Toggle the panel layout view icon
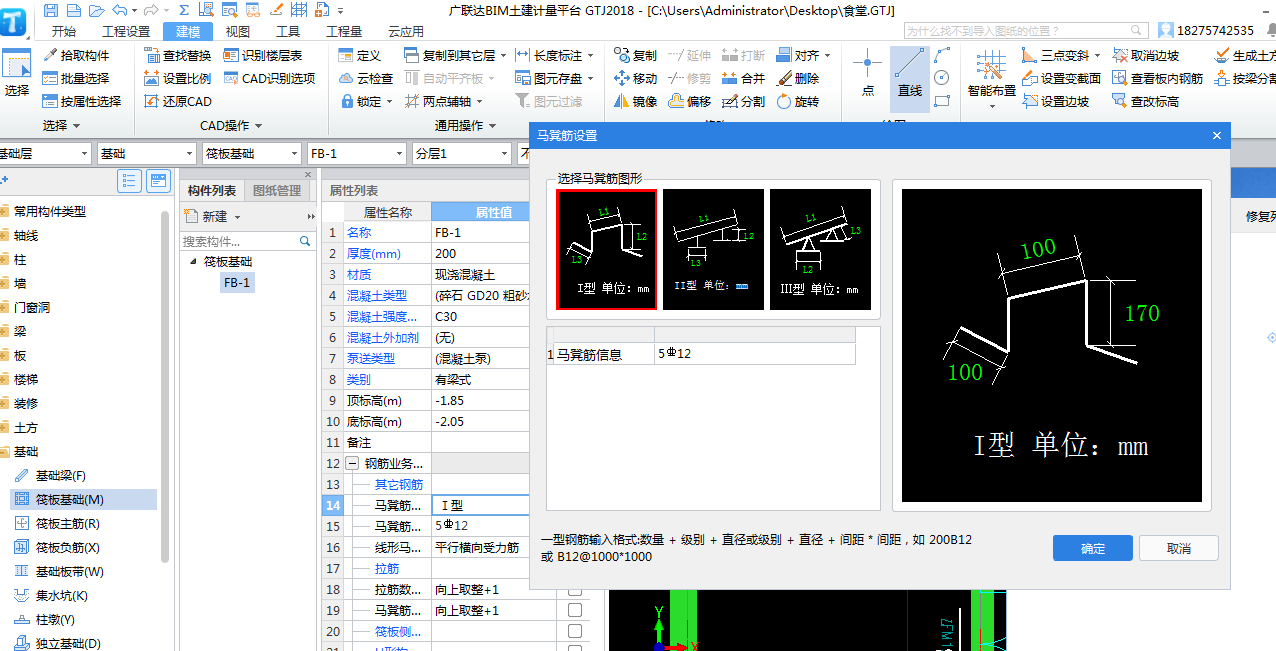1276x651 pixels. [x=159, y=181]
